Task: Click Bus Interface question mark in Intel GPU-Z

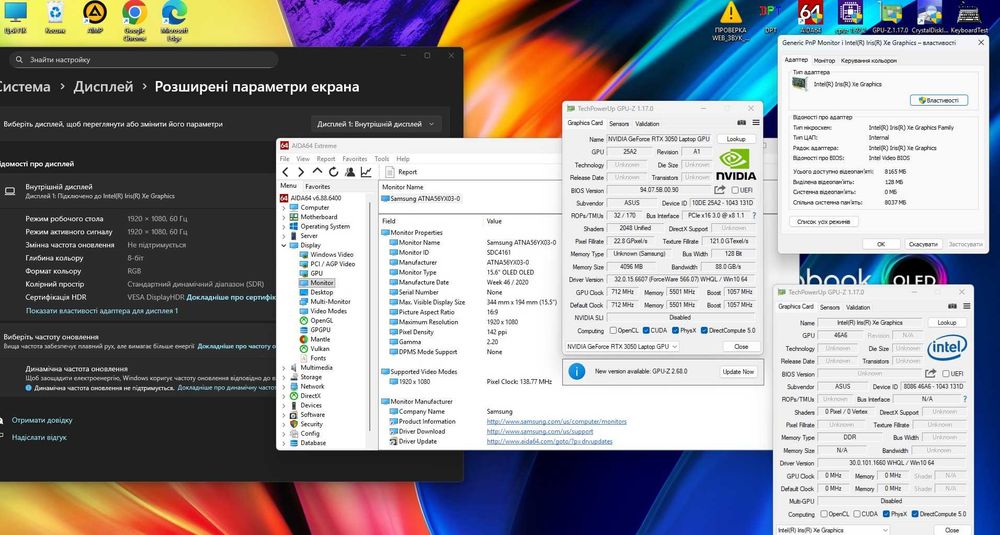Action: click(965, 399)
